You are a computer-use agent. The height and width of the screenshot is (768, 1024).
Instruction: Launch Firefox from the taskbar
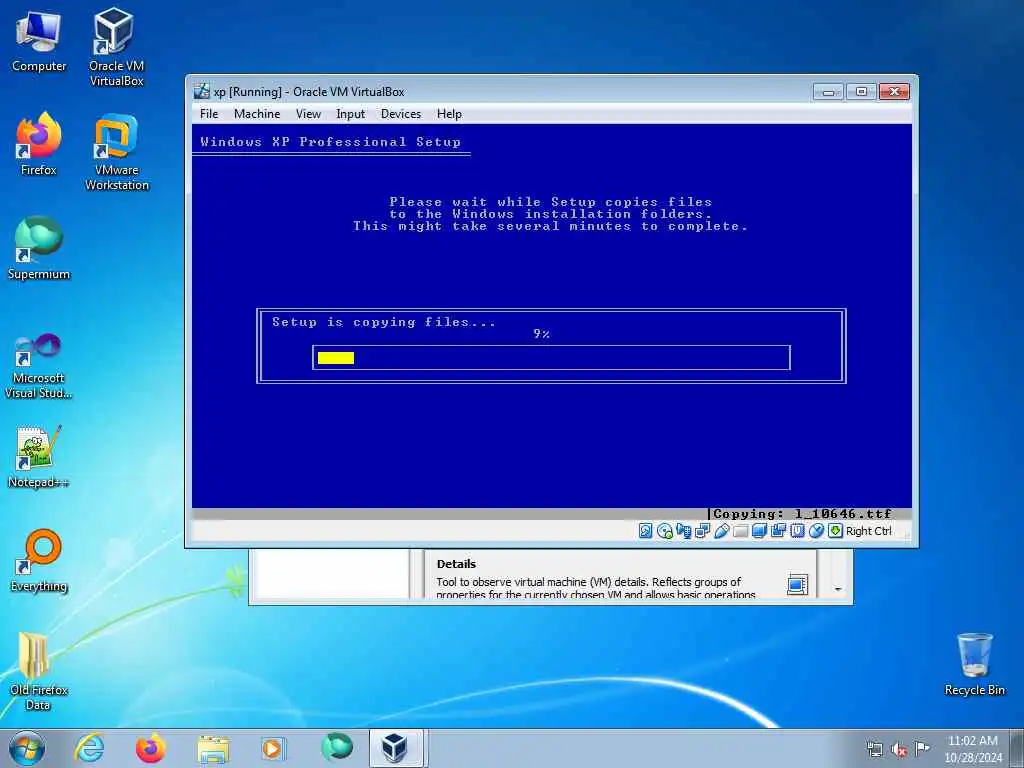[x=151, y=748]
